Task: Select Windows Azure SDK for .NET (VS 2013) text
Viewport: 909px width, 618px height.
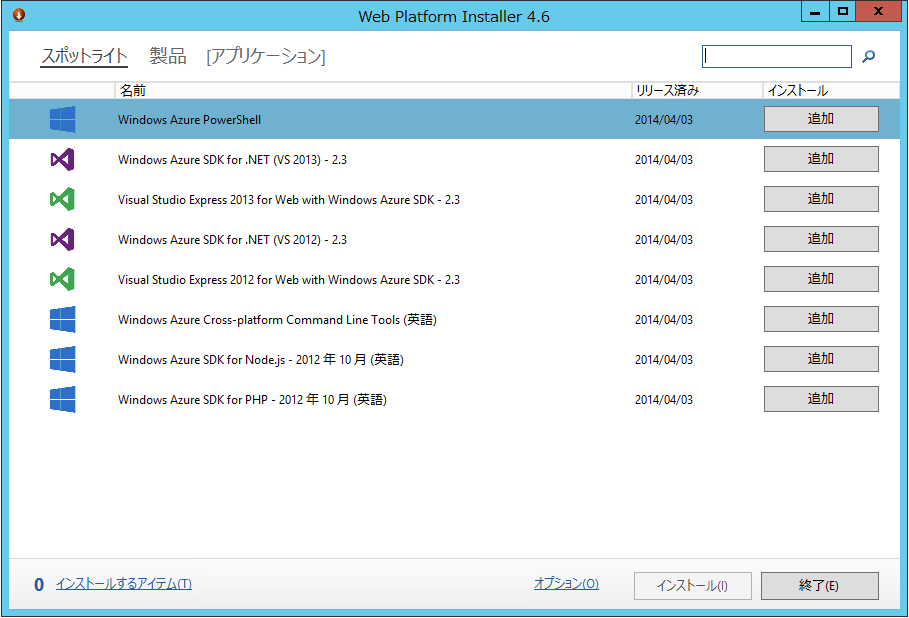Action: point(232,159)
